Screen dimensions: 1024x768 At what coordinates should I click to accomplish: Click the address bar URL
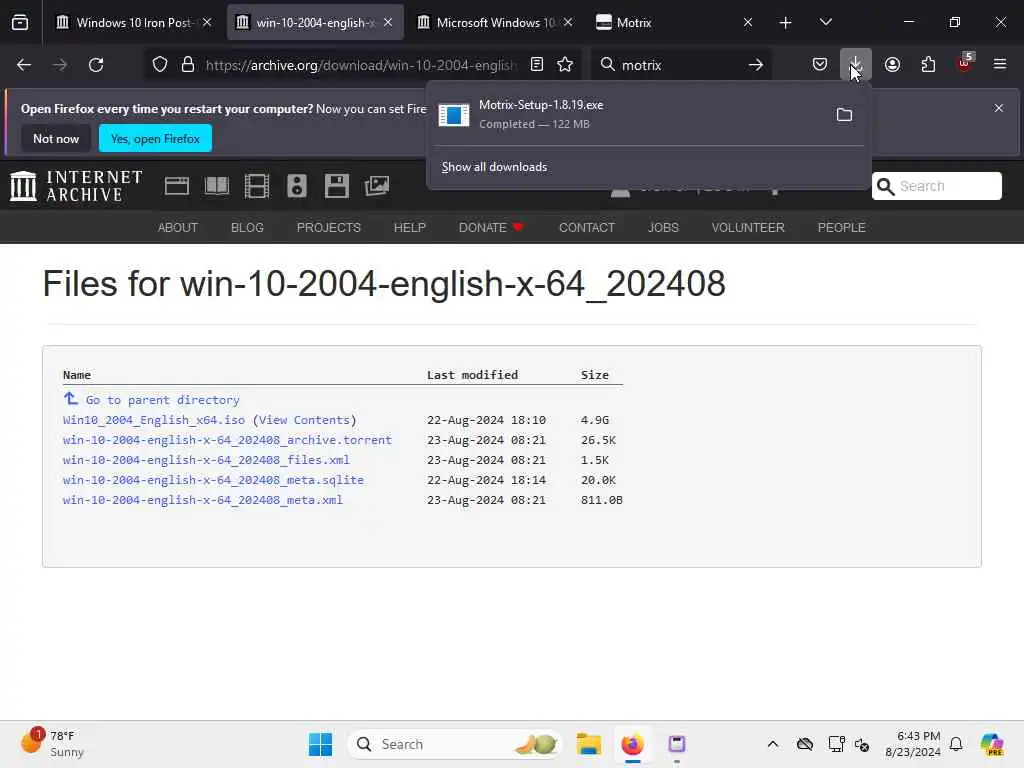(360, 65)
